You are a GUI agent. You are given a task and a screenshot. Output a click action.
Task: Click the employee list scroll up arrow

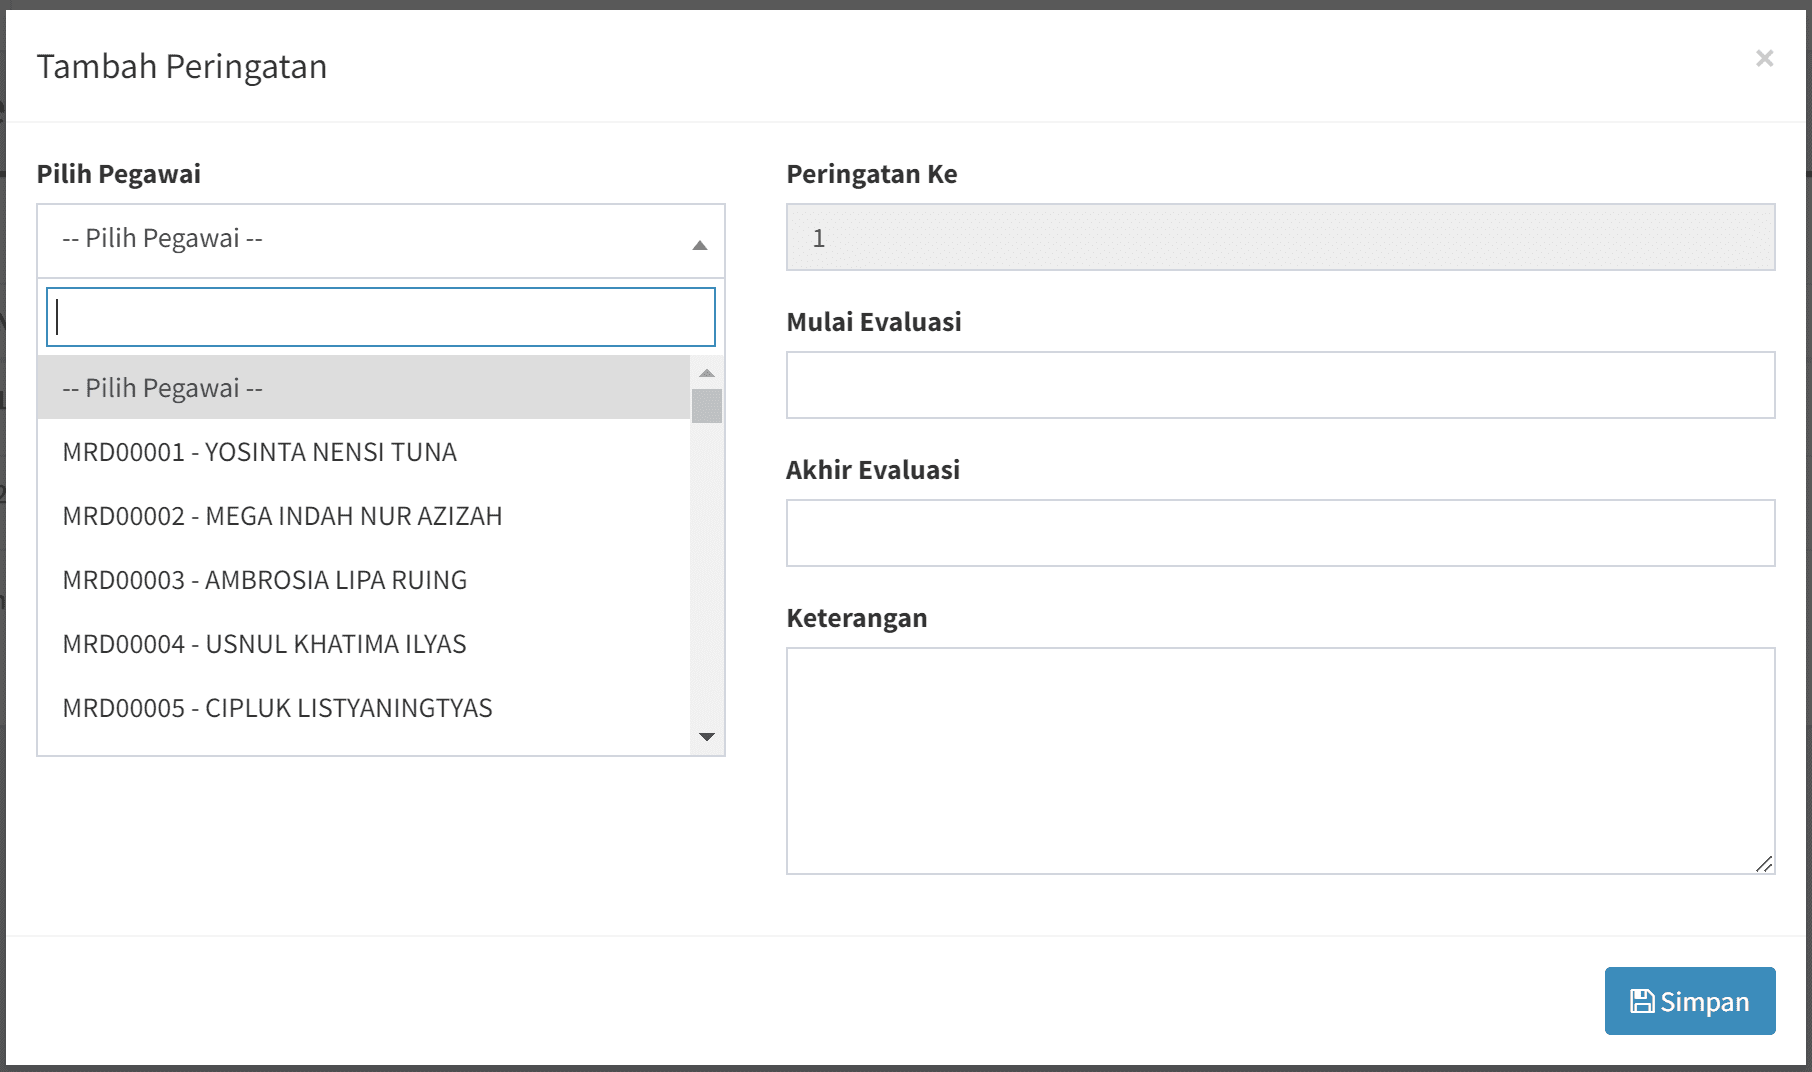(707, 373)
